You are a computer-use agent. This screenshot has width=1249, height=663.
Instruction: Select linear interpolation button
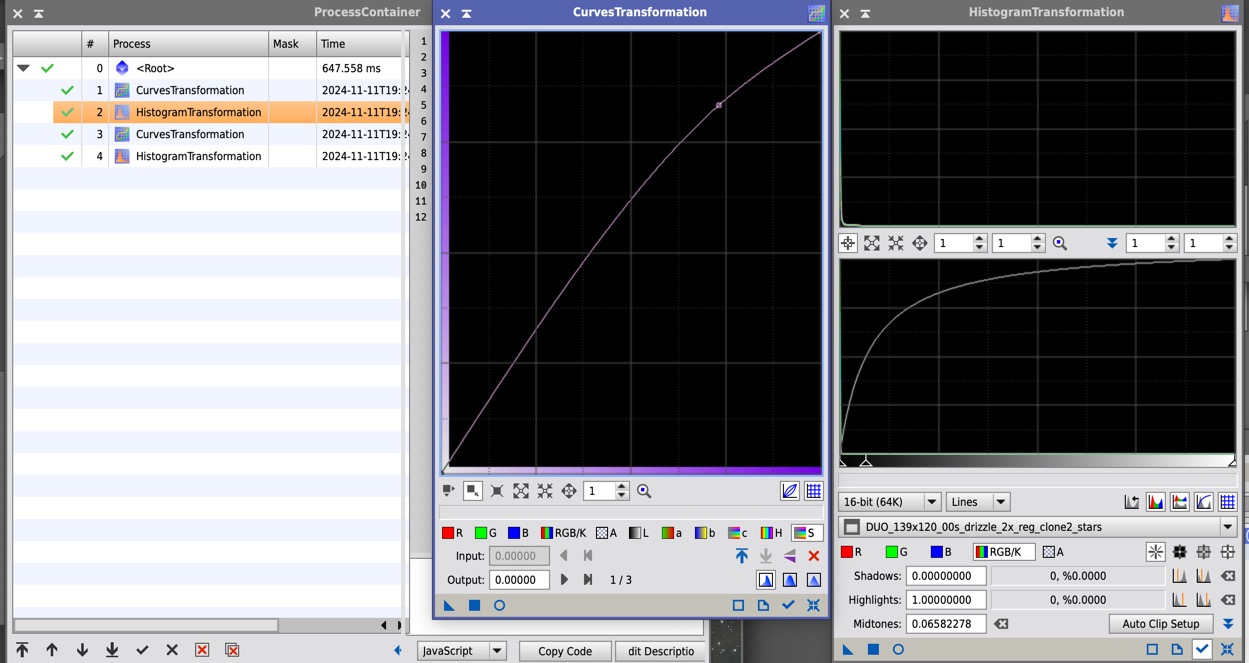click(x=814, y=580)
